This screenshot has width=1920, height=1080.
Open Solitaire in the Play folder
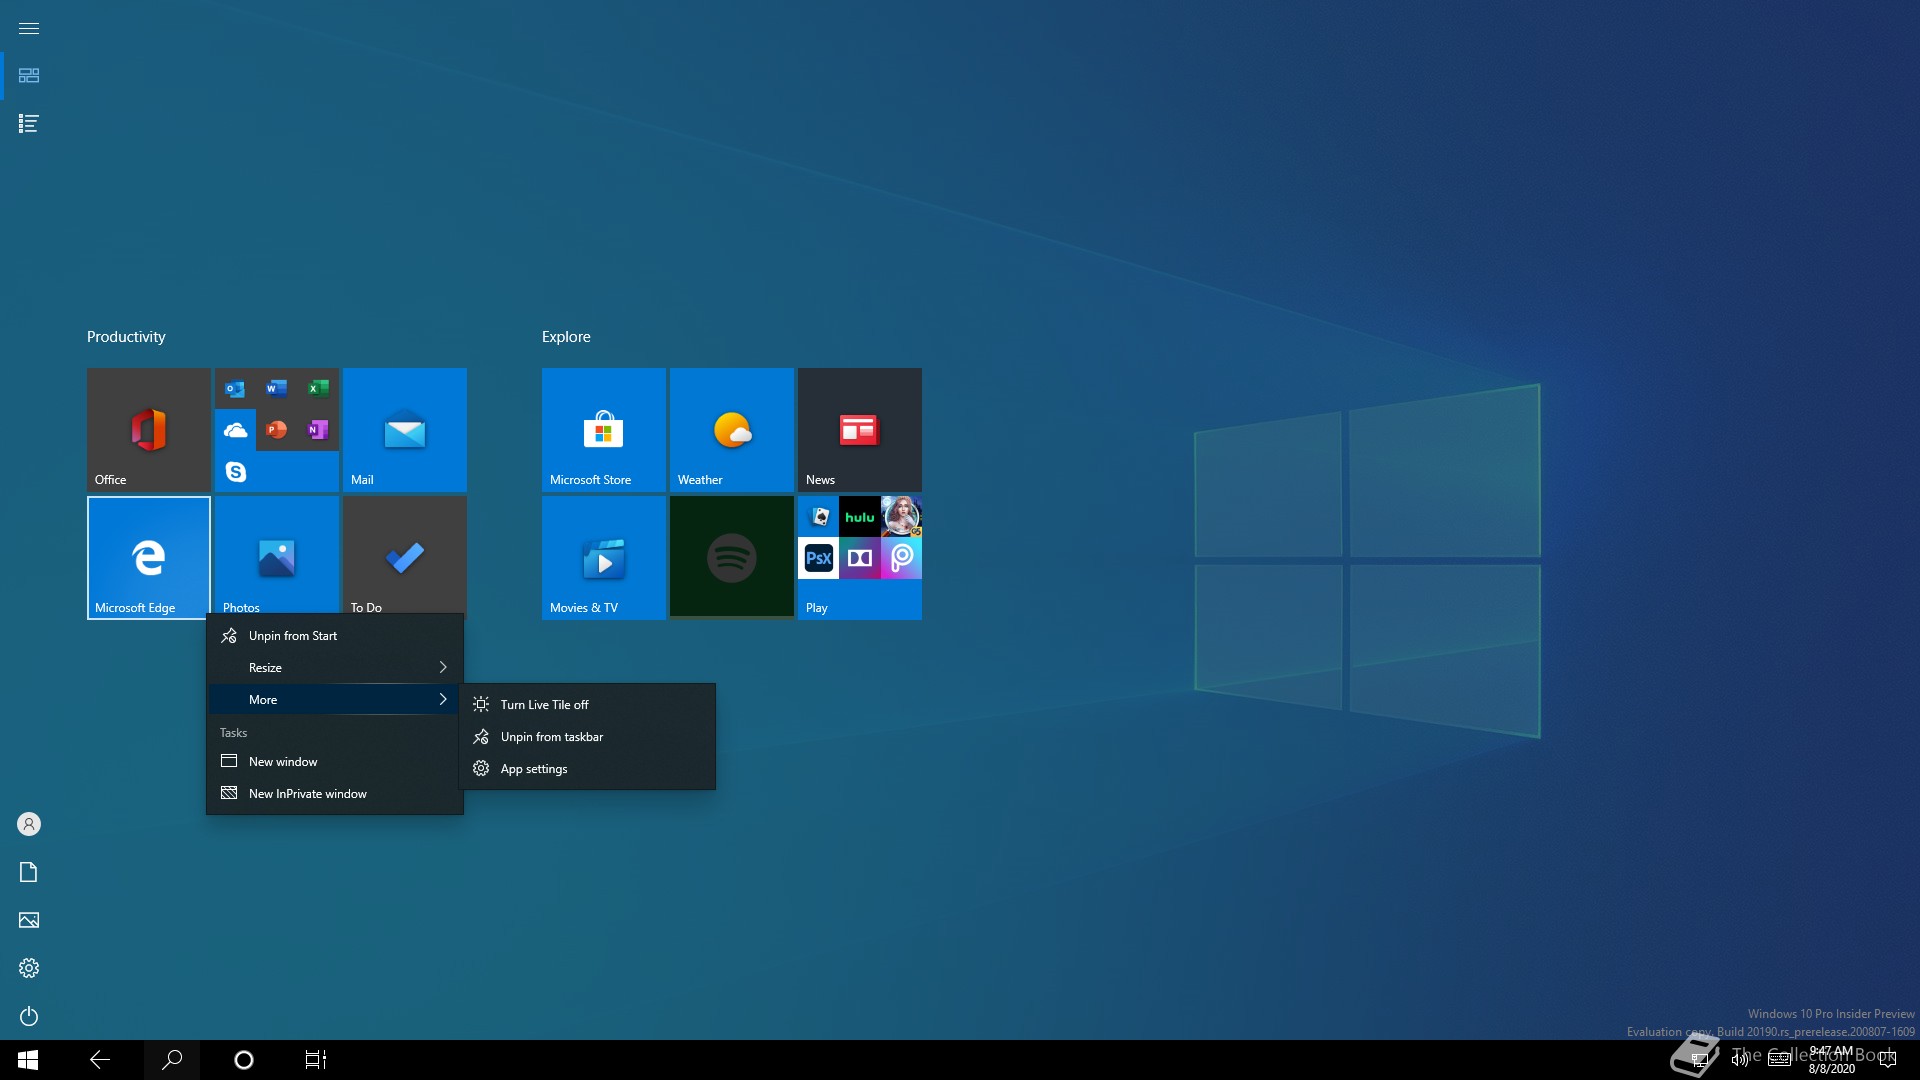point(818,516)
